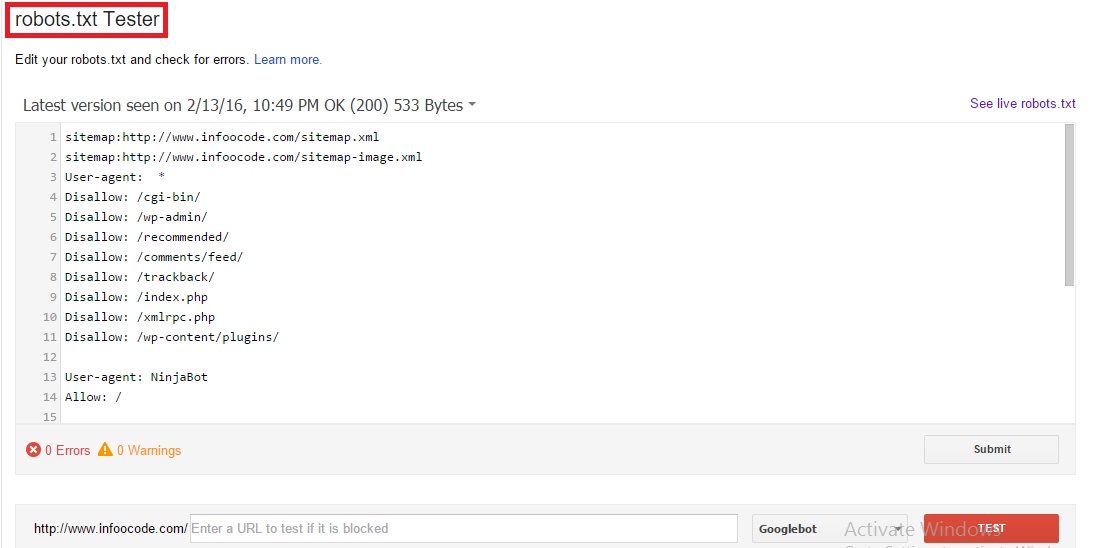Click the 0 Warnings label
Viewport: 1110px width, 548px height.
click(x=149, y=451)
